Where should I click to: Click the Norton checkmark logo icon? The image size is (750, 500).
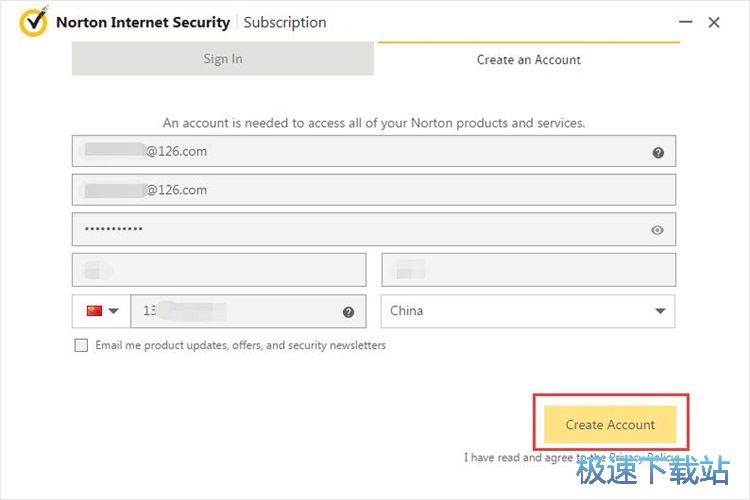[x=34, y=21]
